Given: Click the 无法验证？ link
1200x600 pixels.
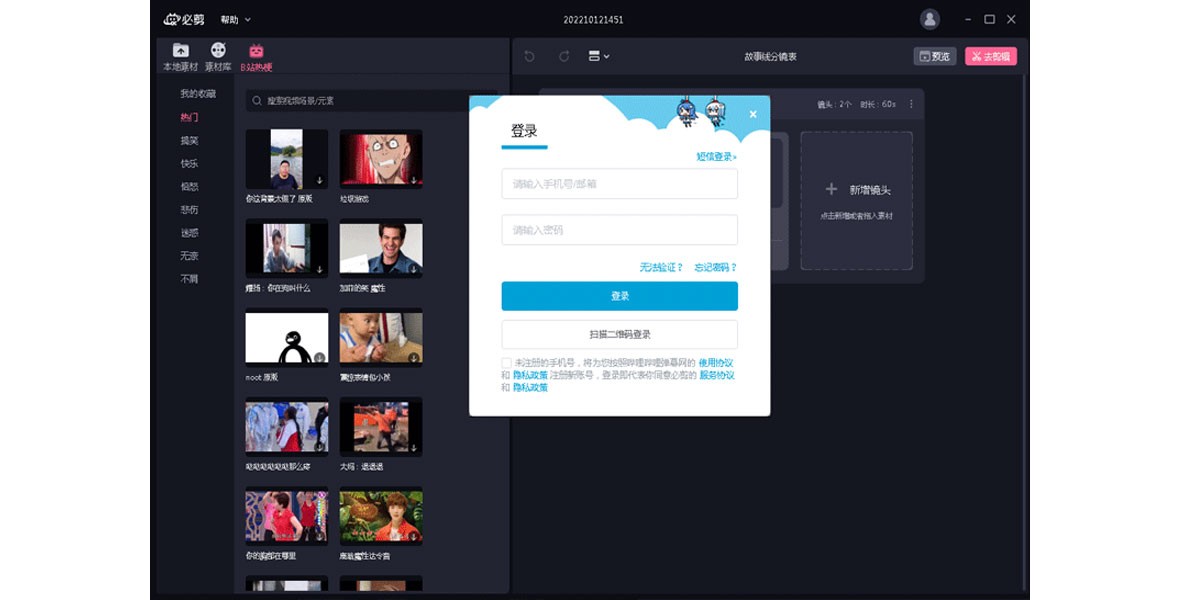Looking at the screenshot, I should coord(662,267).
